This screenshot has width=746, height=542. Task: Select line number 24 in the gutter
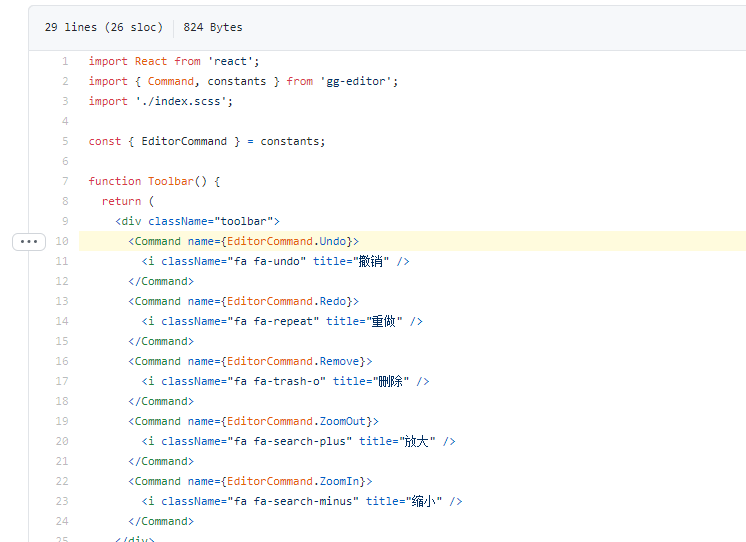(x=62, y=521)
